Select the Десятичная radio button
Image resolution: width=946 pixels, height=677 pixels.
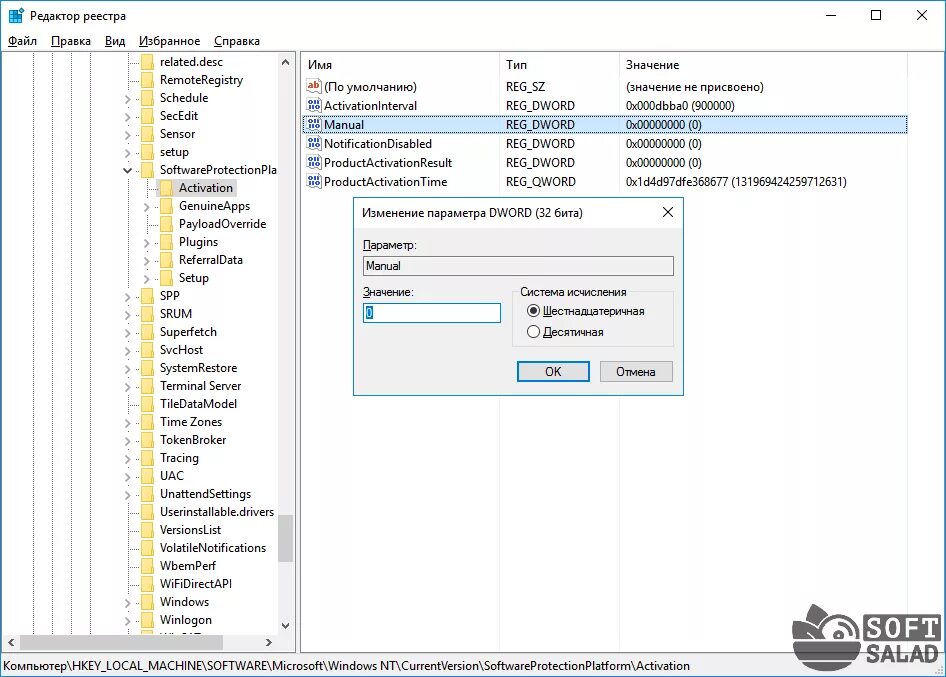[x=533, y=332]
